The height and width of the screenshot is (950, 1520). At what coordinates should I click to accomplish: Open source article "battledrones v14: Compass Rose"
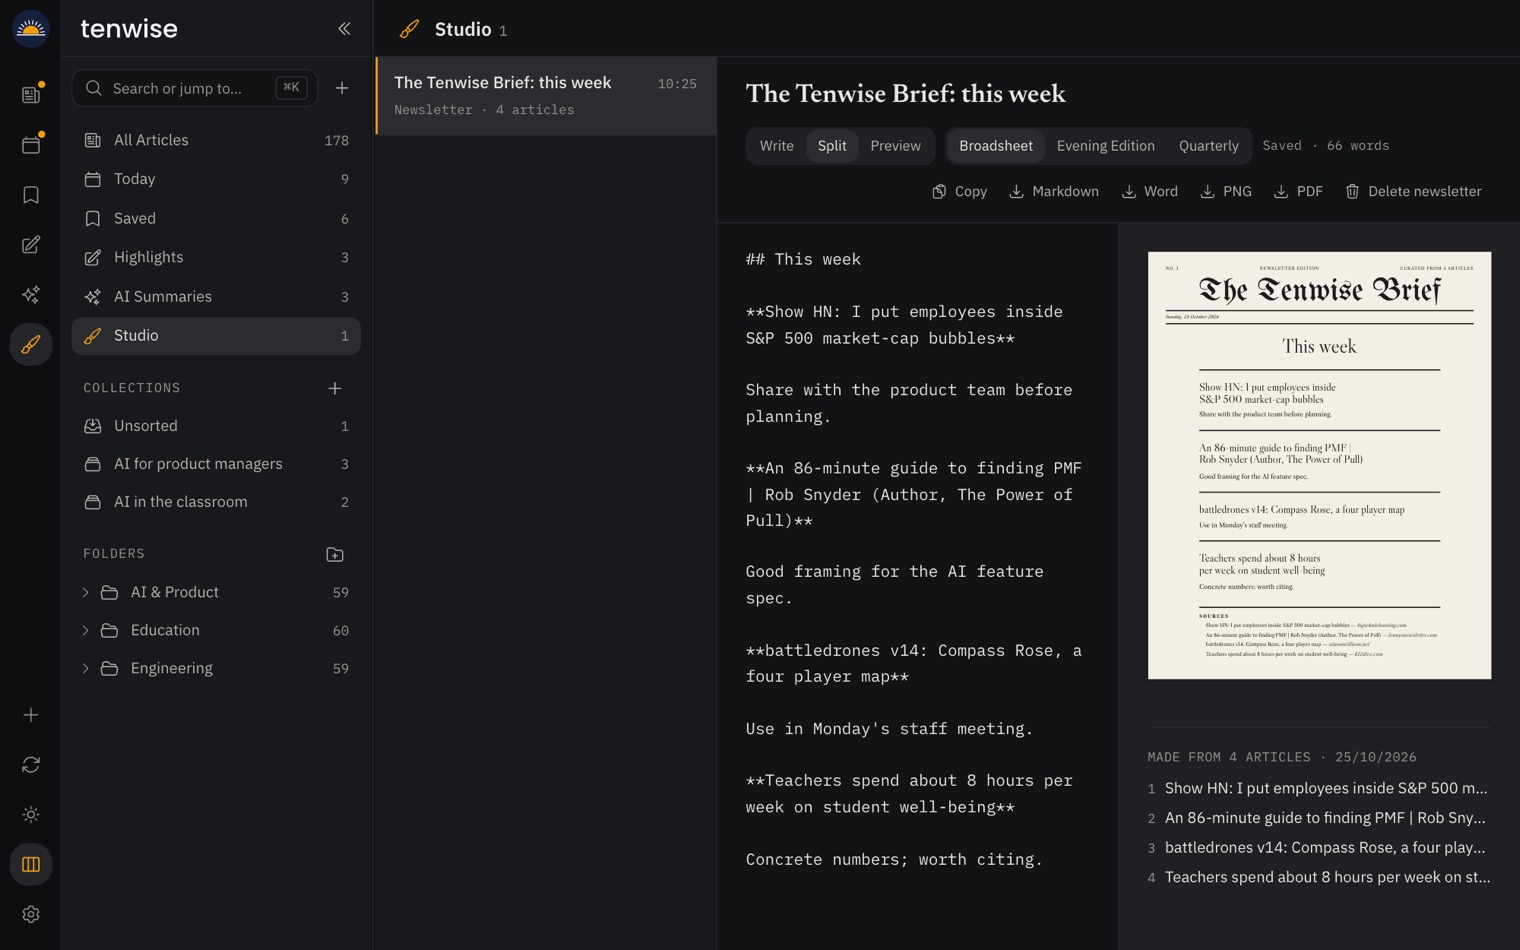pyautogui.click(x=1319, y=848)
